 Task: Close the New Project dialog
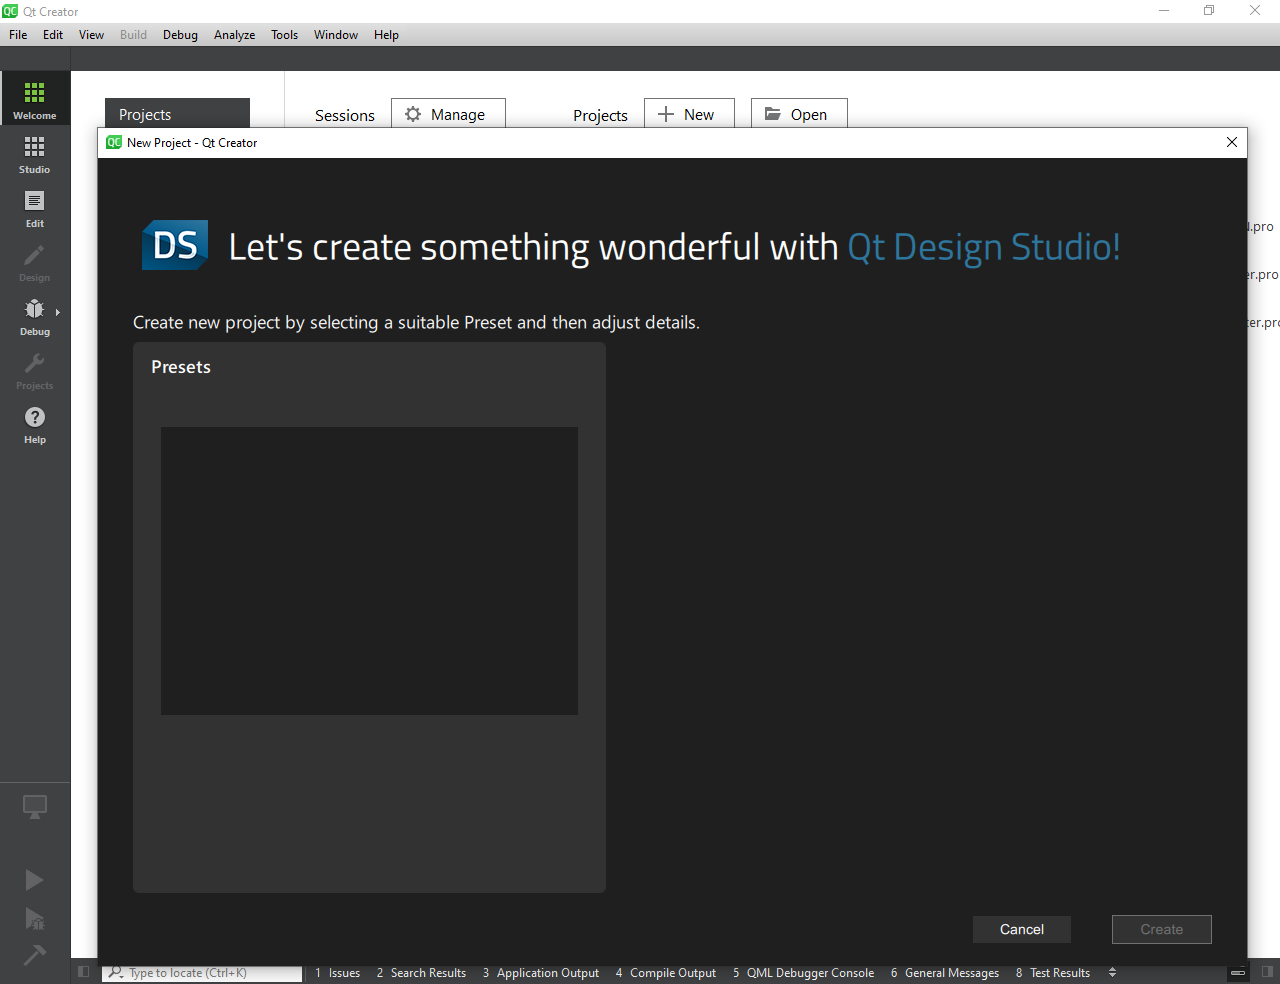(1232, 142)
